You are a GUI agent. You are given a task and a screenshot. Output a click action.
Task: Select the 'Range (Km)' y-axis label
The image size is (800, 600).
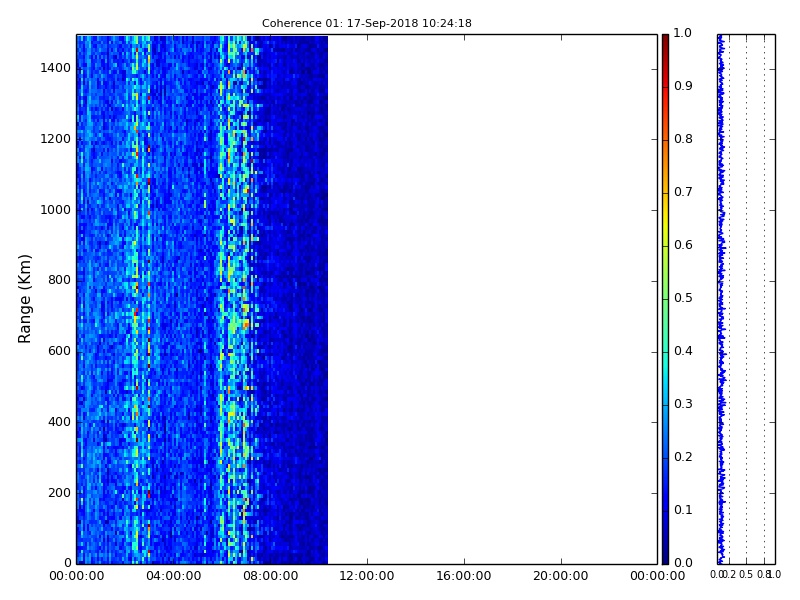(x=24, y=299)
